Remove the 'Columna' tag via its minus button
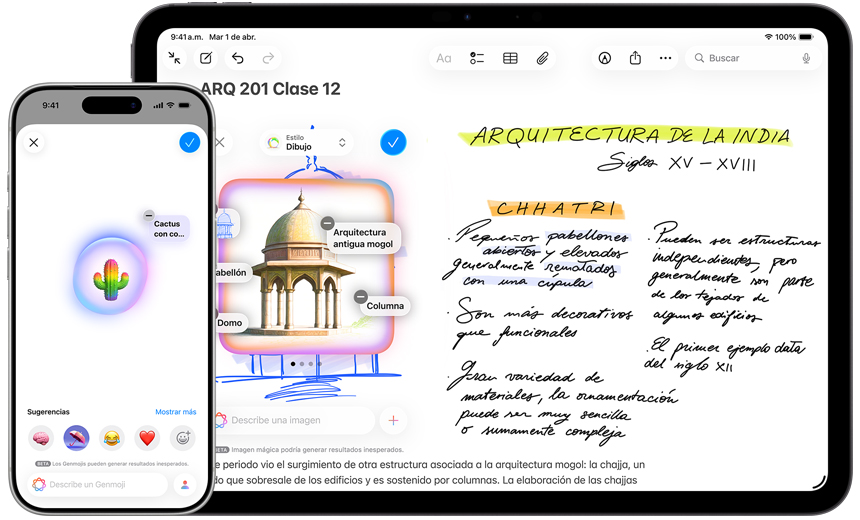 (x=360, y=296)
